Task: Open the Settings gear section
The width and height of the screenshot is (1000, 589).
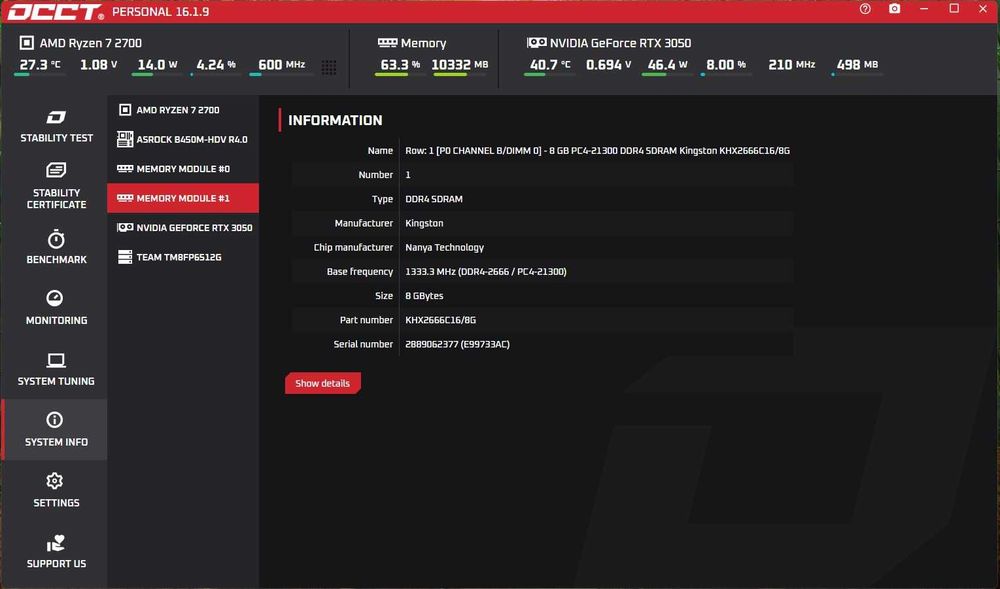Action: pyautogui.click(x=56, y=490)
